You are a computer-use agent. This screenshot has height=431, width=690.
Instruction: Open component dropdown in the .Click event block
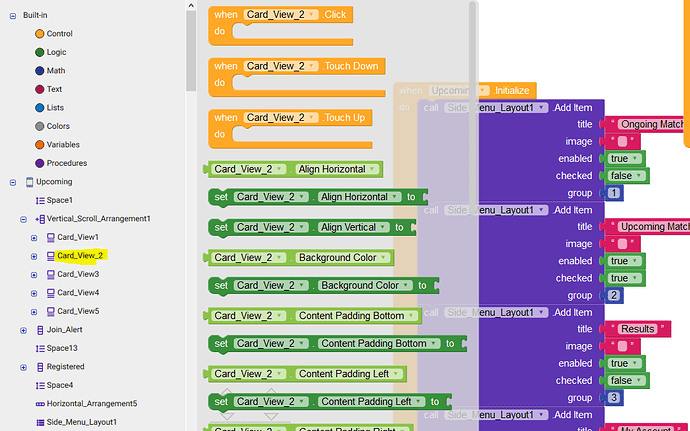pos(313,15)
